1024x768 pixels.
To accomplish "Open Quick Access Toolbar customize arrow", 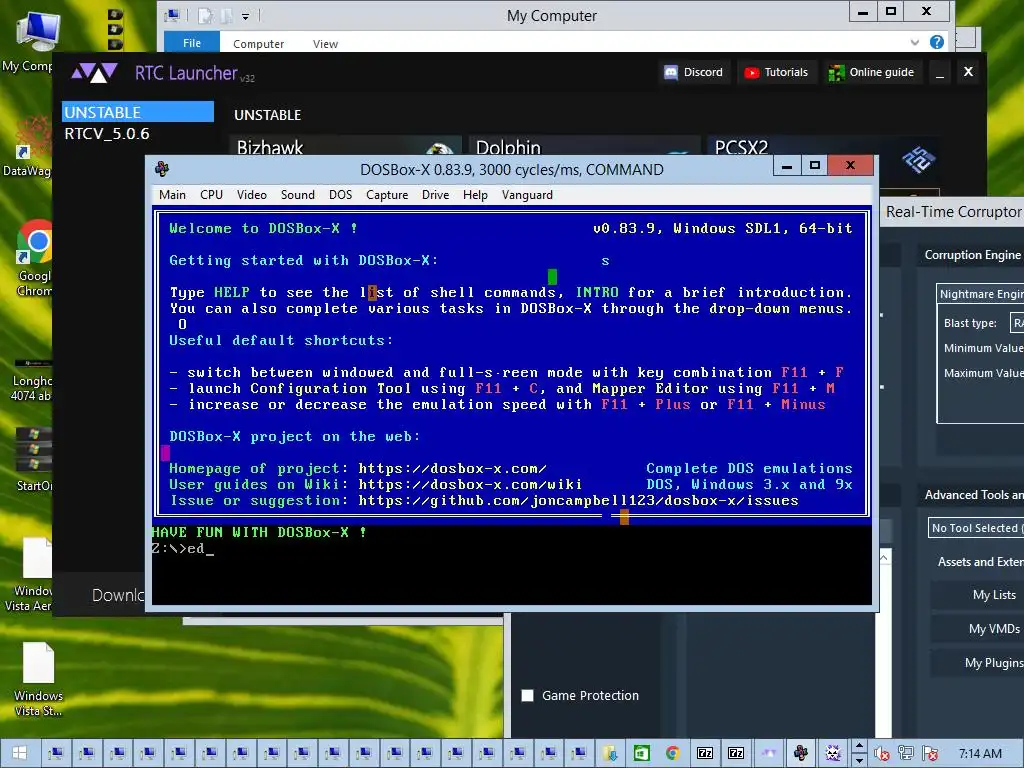I will point(246,16).
